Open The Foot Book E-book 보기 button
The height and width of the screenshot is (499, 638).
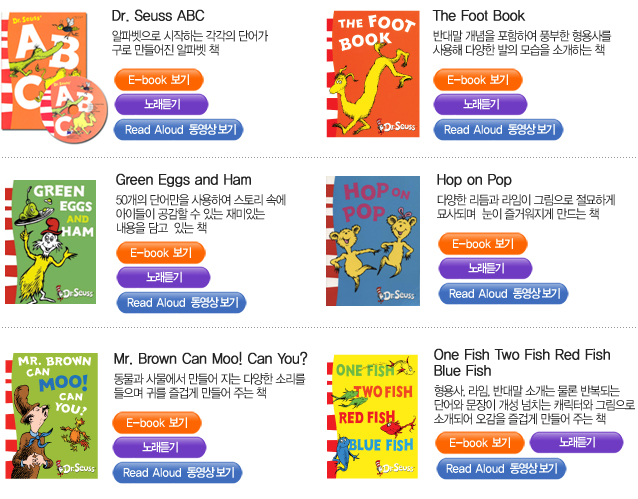pos(478,80)
